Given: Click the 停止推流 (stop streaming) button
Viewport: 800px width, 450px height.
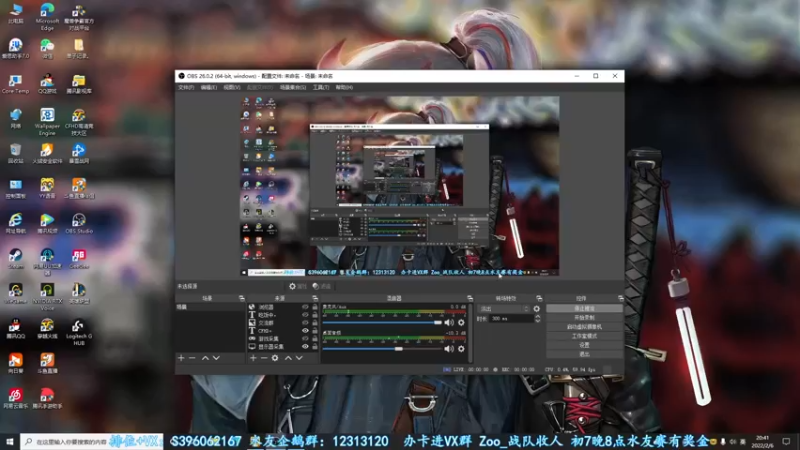Looking at the screenshot, I should point(584,309).
